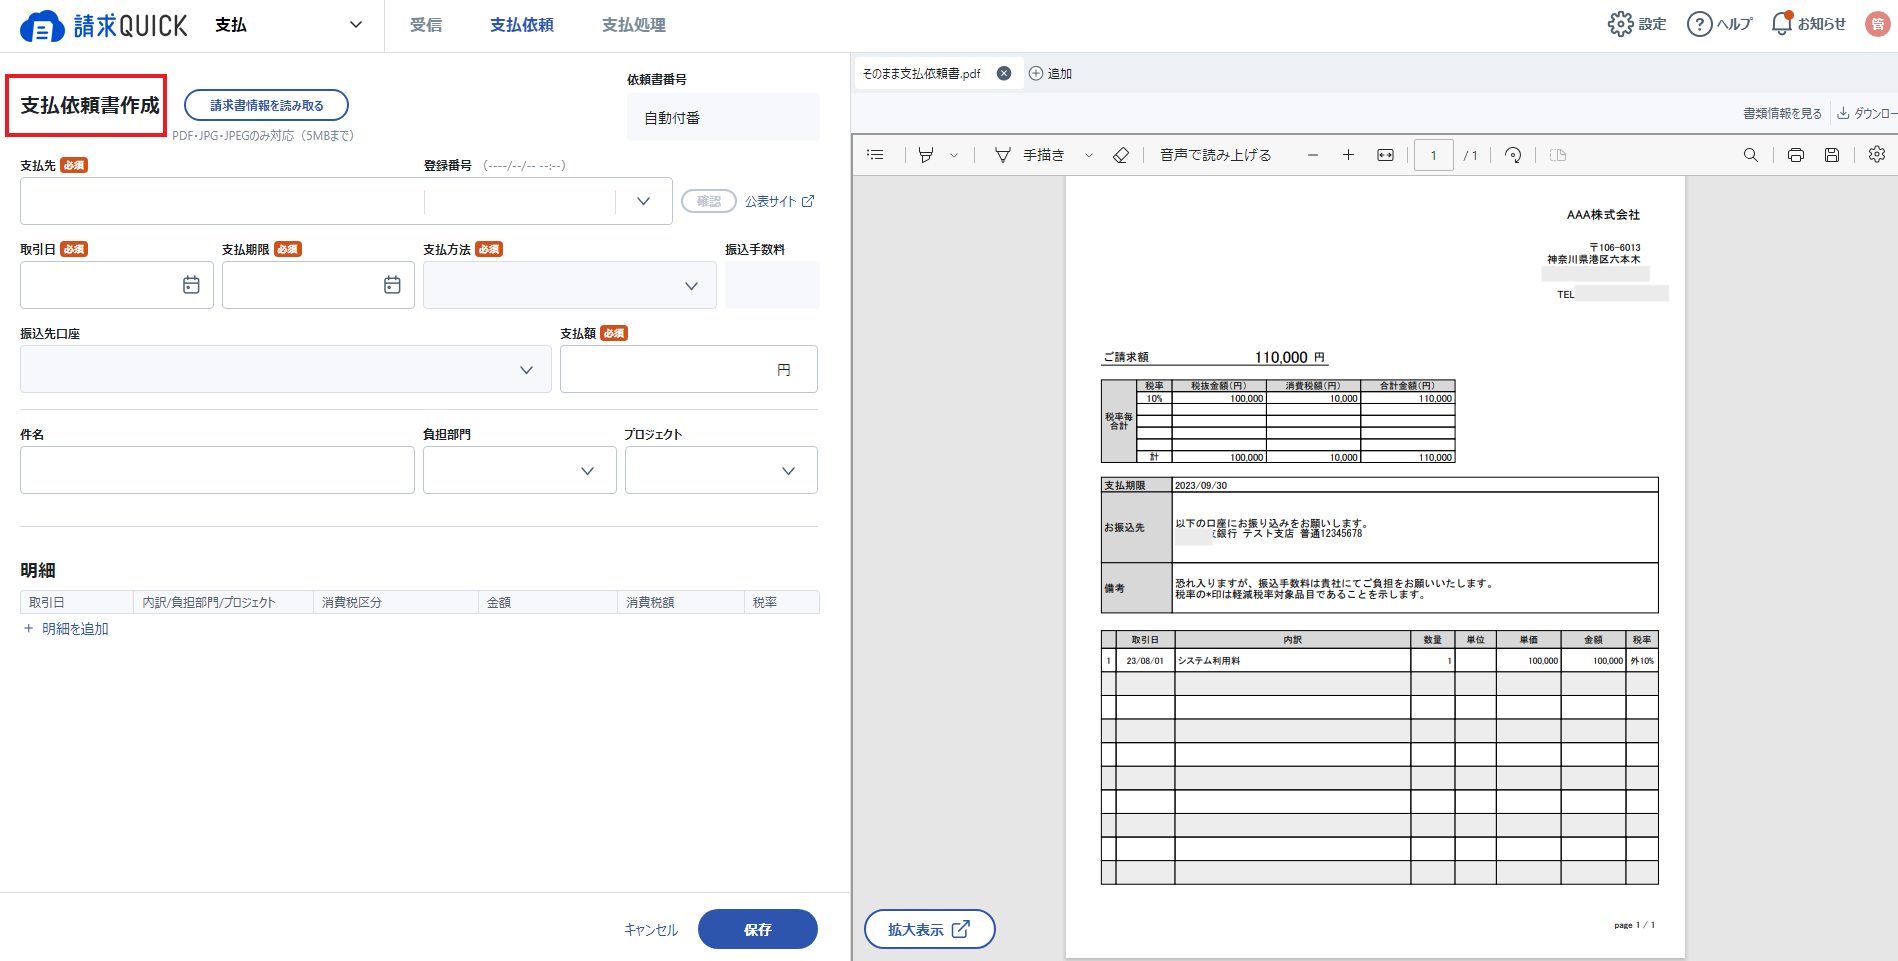Click the 依頼書番号 自動付番 field
The width and height of the screenshot is (1898, 961).
(x=723, y=117)
